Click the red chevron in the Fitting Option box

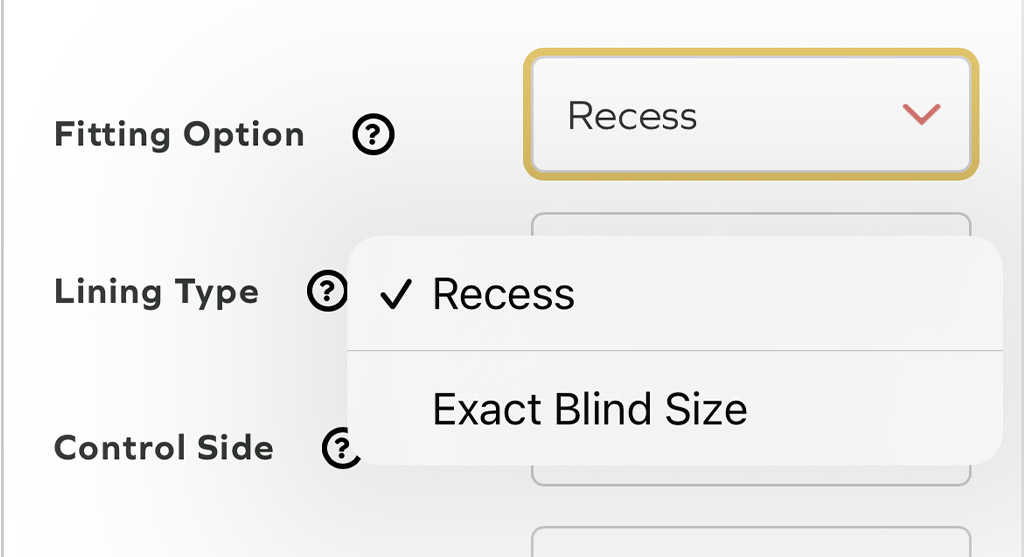click(x=921, y=115)
